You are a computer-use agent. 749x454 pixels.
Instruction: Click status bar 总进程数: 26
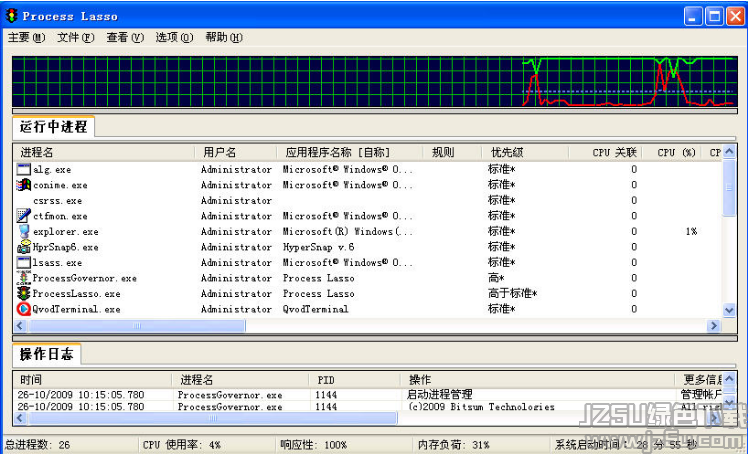[38, 445]
